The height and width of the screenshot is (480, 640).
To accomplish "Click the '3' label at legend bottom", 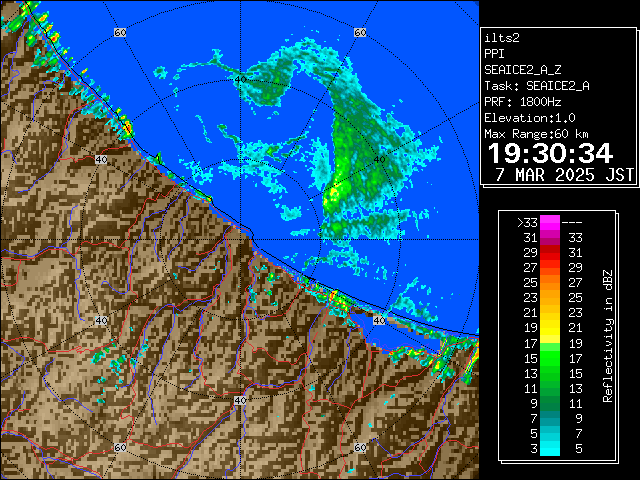I will [x=534, y=449].
